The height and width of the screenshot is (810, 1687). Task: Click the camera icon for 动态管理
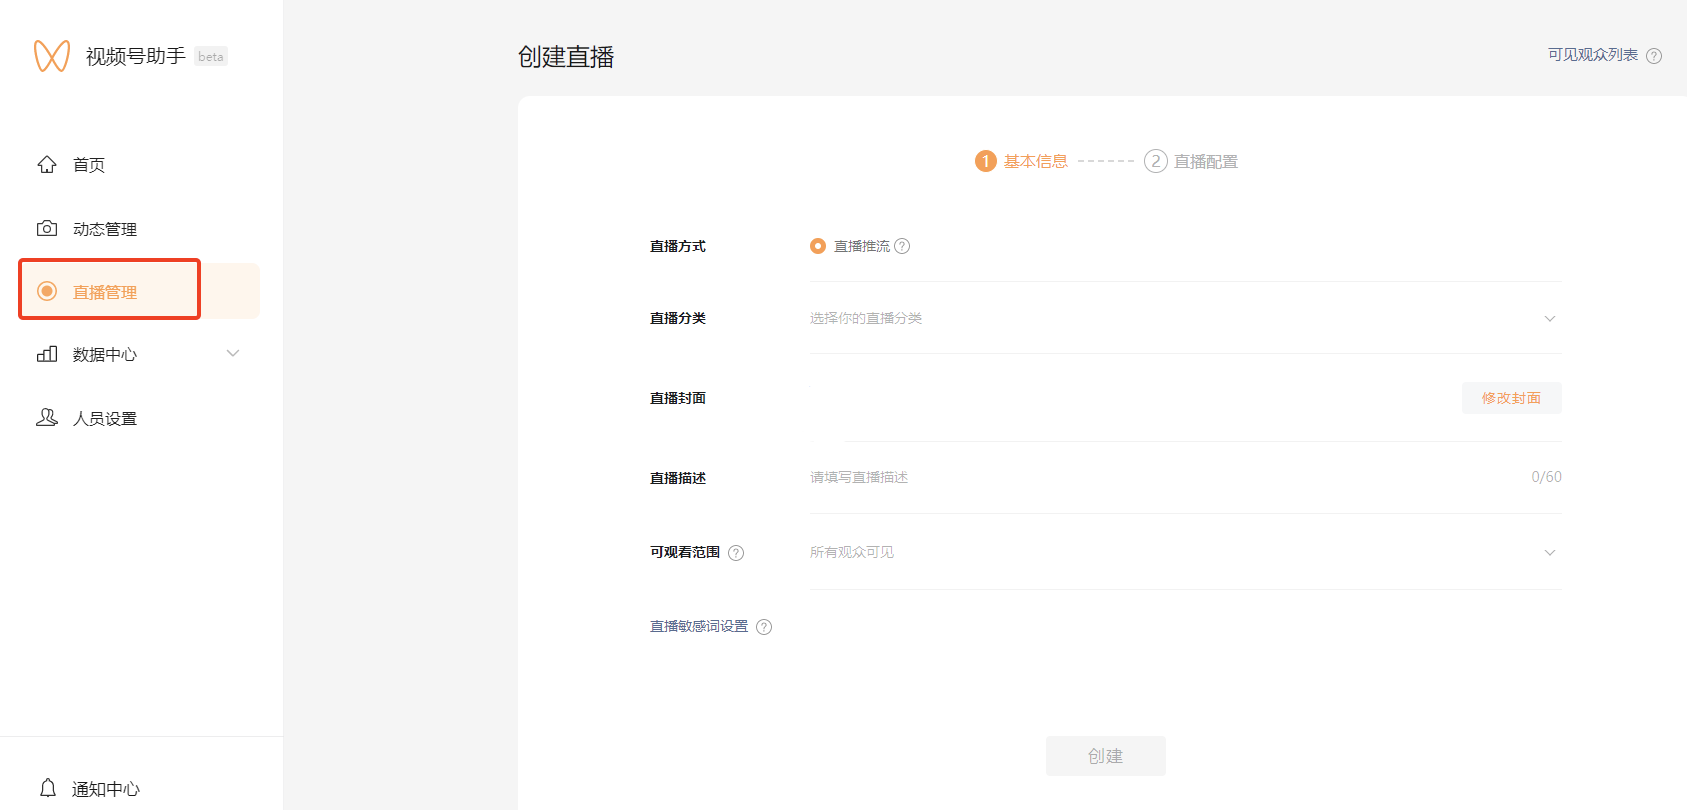pos(47,229)
